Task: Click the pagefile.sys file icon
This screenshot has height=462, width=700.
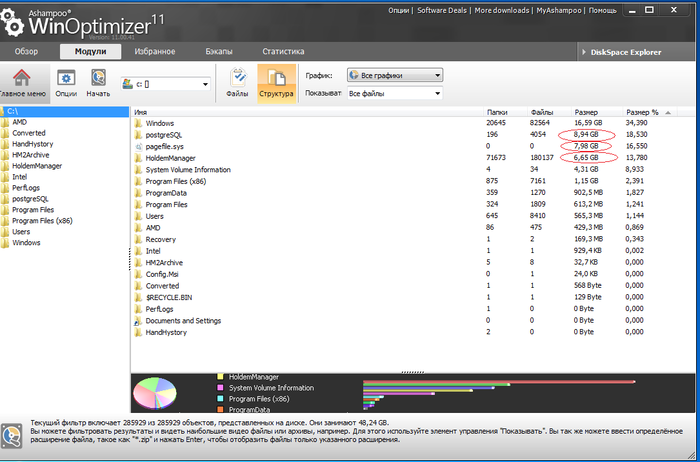Action: coord(138,146)
